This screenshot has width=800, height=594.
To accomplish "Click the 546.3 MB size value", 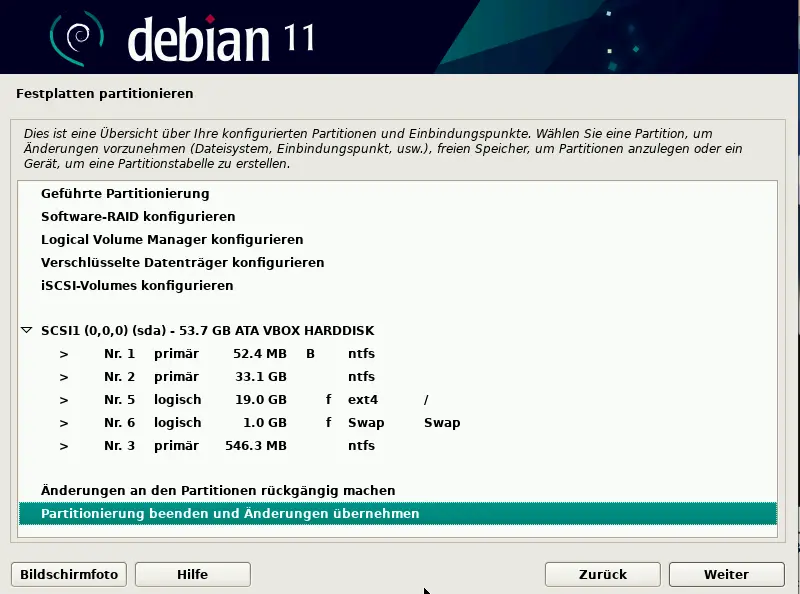I will pos(256,446).
